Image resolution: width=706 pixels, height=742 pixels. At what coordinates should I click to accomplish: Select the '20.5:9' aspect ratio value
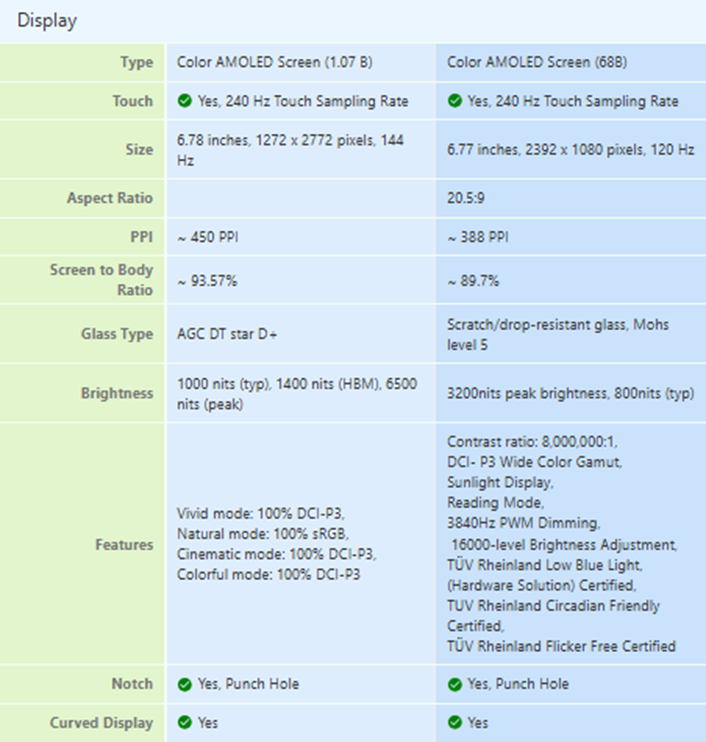(x=467, y=198)
